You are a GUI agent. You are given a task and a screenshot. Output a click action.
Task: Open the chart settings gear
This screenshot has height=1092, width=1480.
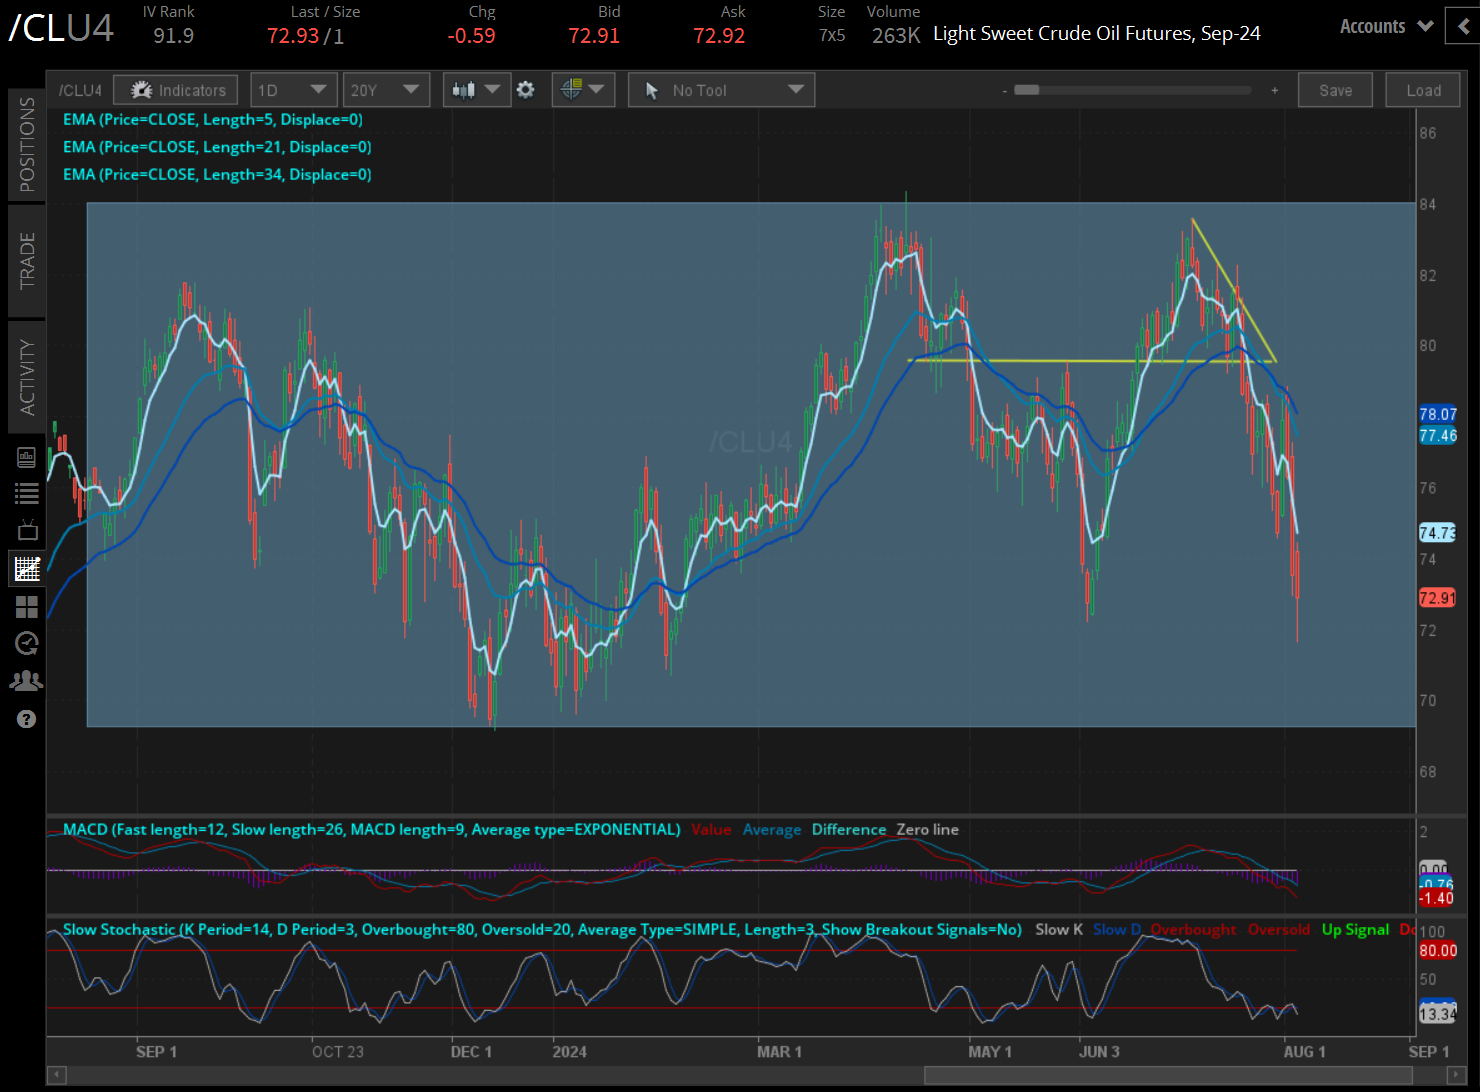(x=525, y=89)
